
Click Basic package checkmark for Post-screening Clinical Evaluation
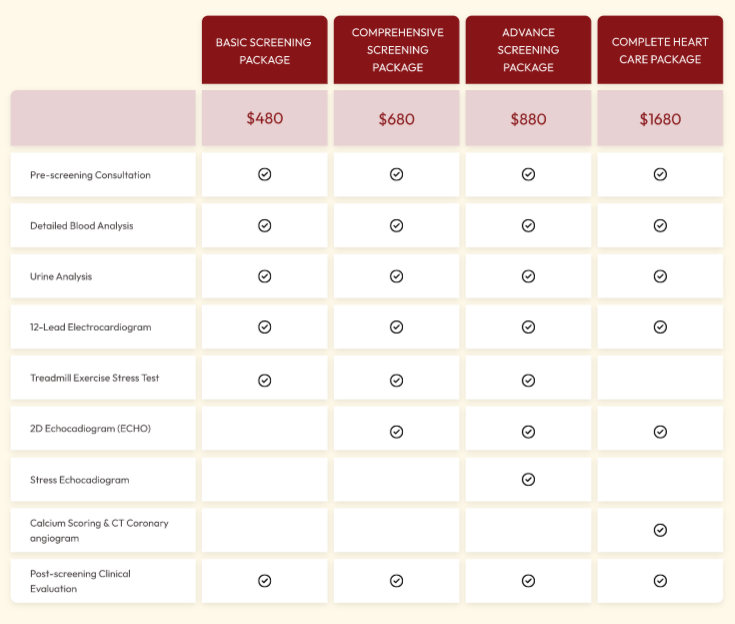point(265,581)
